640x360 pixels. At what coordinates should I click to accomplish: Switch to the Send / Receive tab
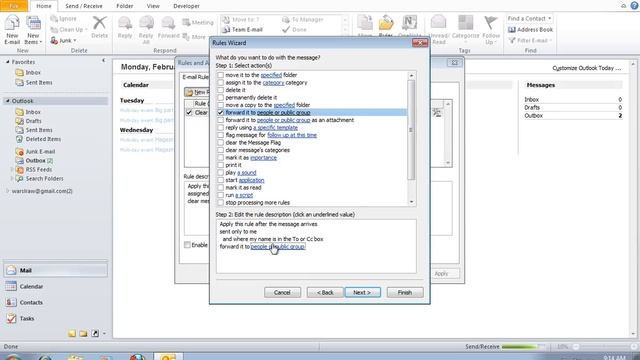pyautogui.click(x=84, y=6)
